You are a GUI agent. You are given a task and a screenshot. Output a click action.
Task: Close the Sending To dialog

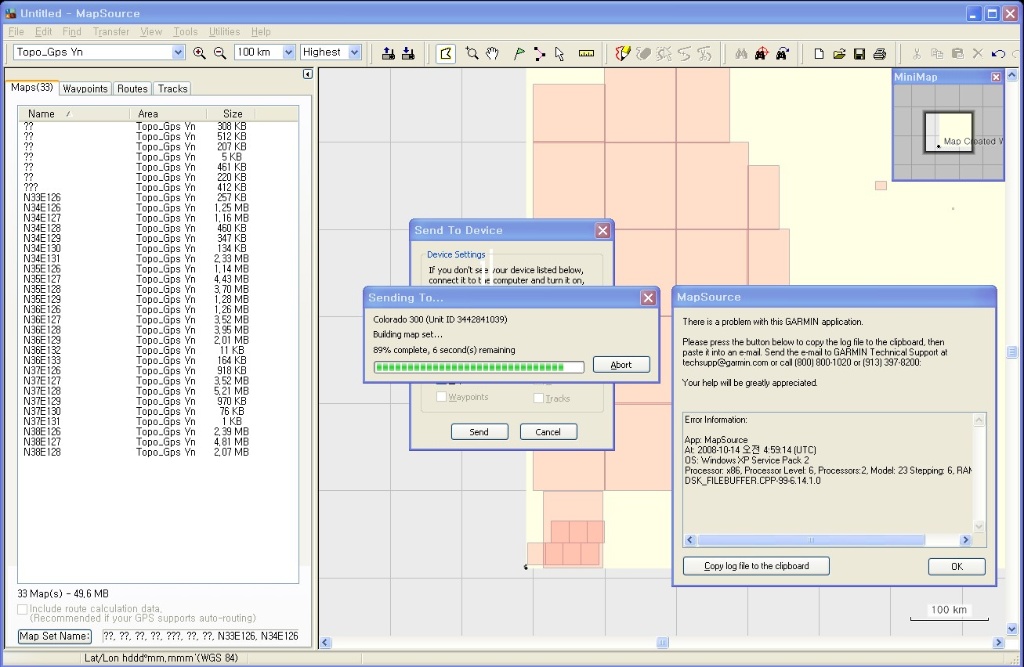(648, 298)
